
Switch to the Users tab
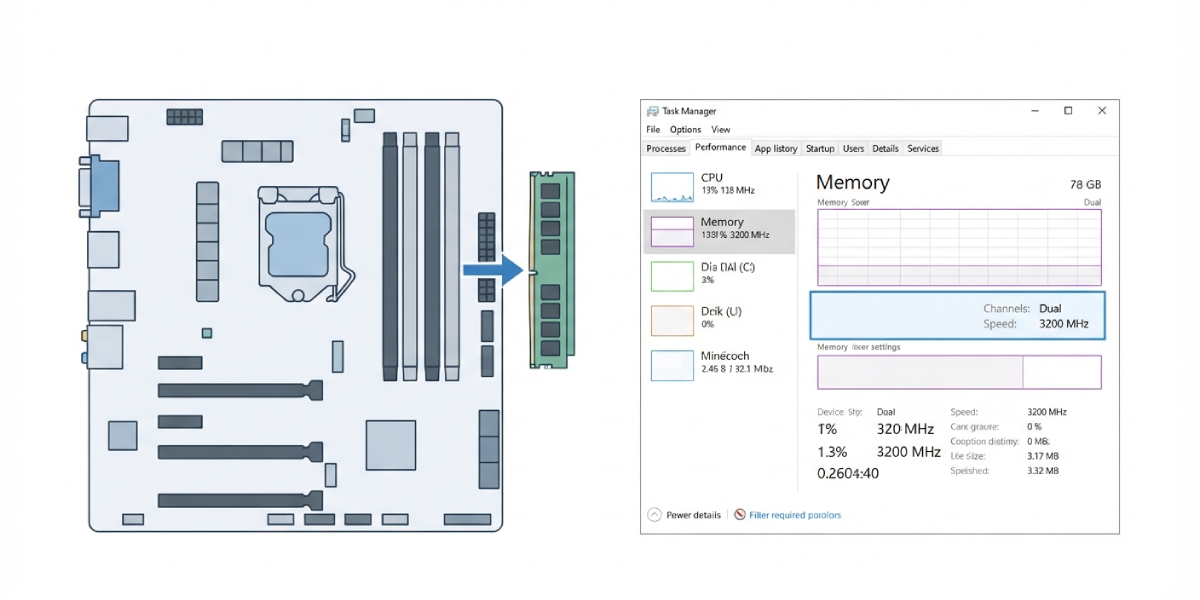click(x=853, y=149)
